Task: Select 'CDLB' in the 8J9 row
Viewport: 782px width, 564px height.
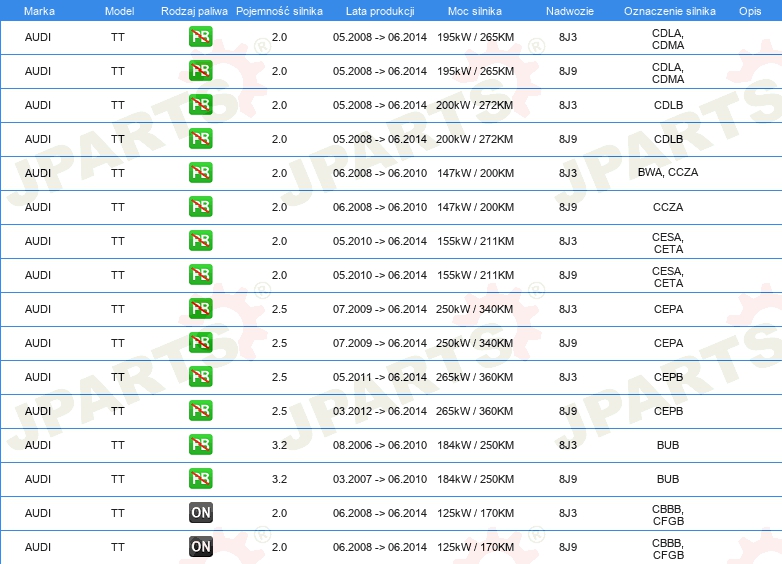Action: coord(668,139)
